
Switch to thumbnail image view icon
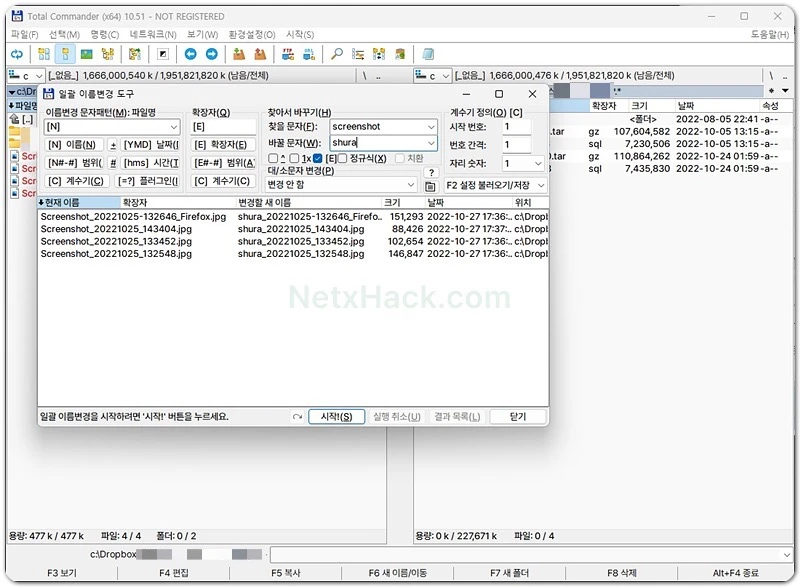pyautogui.click(x=87, y=54)
